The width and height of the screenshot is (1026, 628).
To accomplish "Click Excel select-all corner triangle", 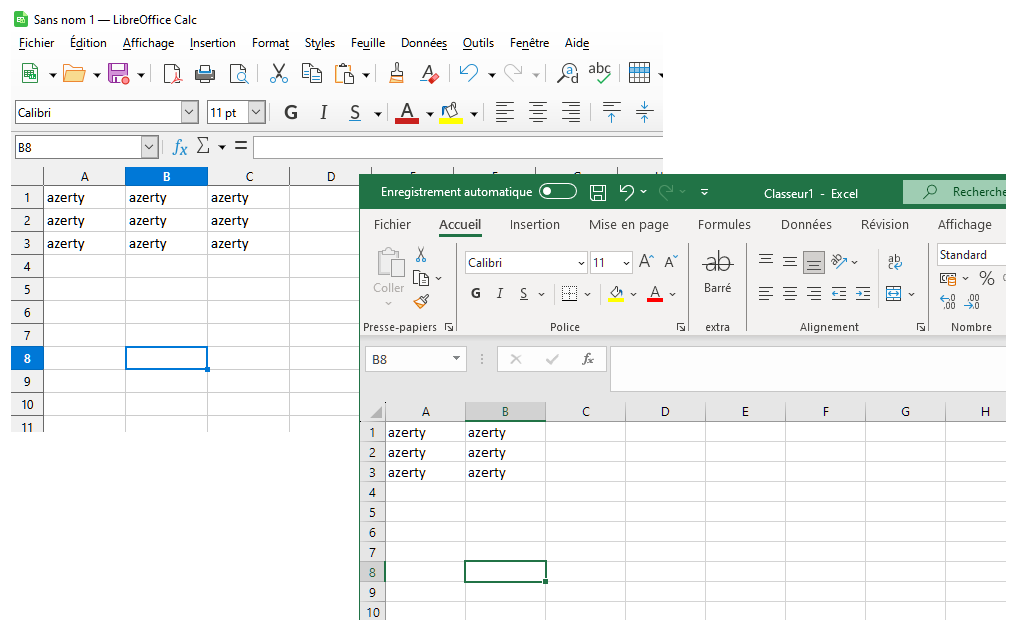I will (376, 412).
